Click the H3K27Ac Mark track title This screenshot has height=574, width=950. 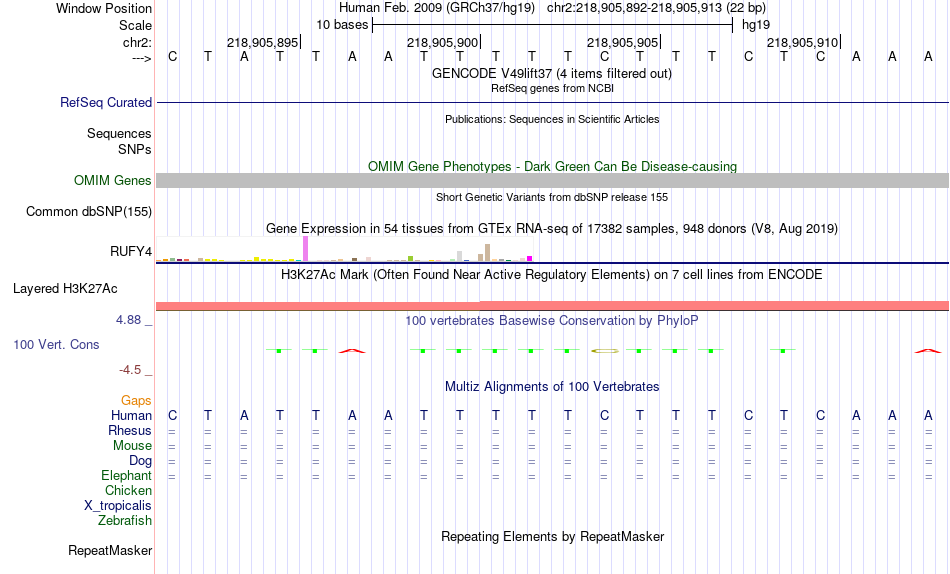(x=552, y=275)
